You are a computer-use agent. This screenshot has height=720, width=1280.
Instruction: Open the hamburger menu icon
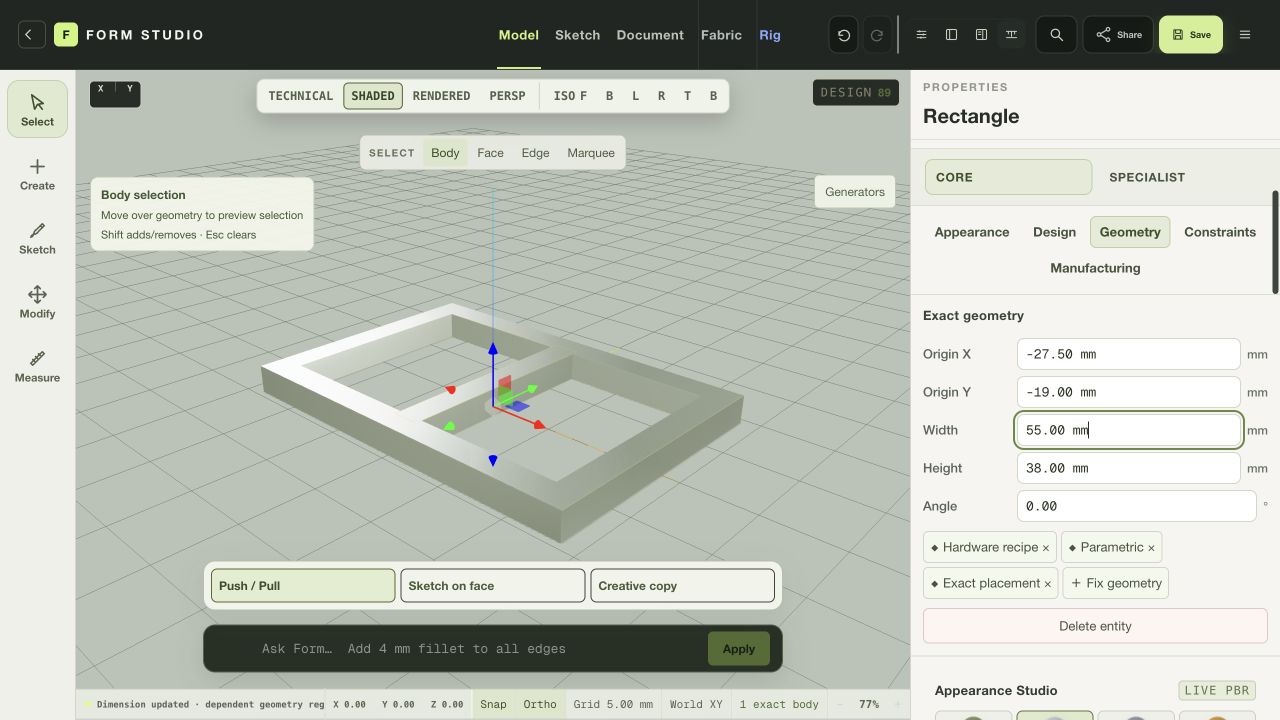click(x=1245, y=35)
